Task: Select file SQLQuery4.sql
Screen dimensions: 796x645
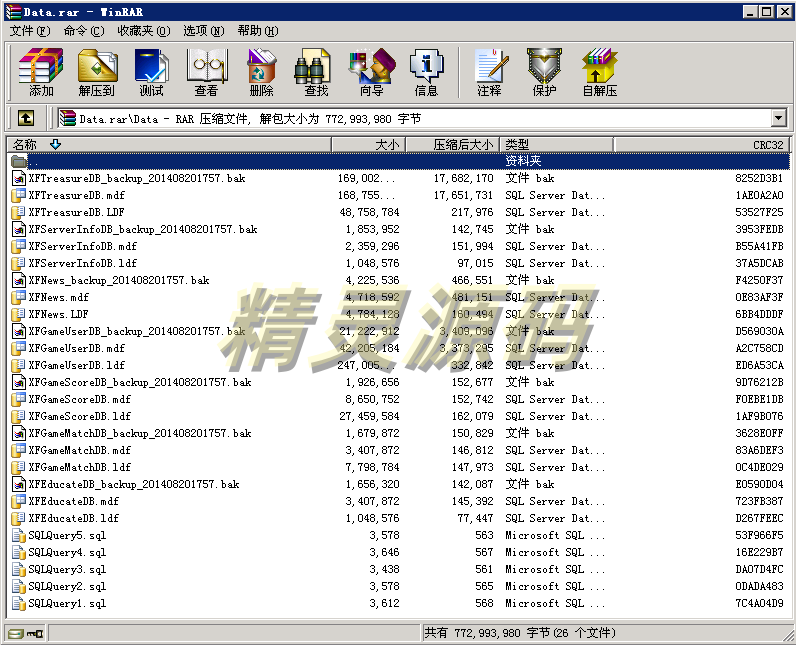Action: pyautogui.click(x=67, y=552)
